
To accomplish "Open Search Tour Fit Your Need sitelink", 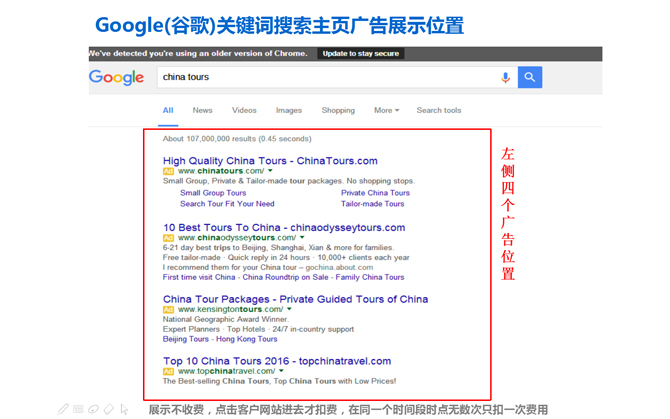I will coord(227,204).
